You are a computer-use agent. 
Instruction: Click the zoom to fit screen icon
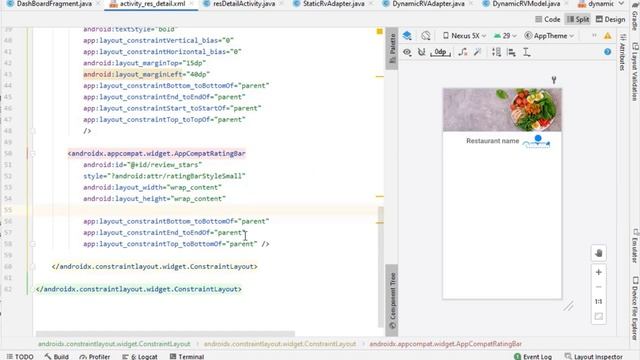pyautogui.click(x=598, y=316)
